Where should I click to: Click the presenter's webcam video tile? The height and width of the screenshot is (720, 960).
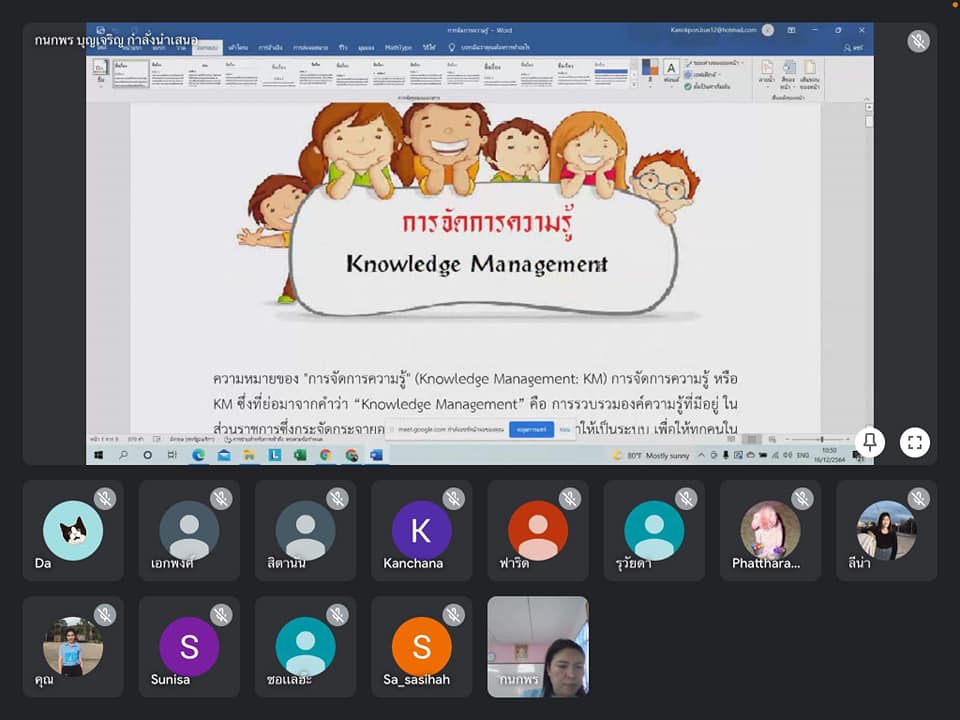(x=538, y=647)
